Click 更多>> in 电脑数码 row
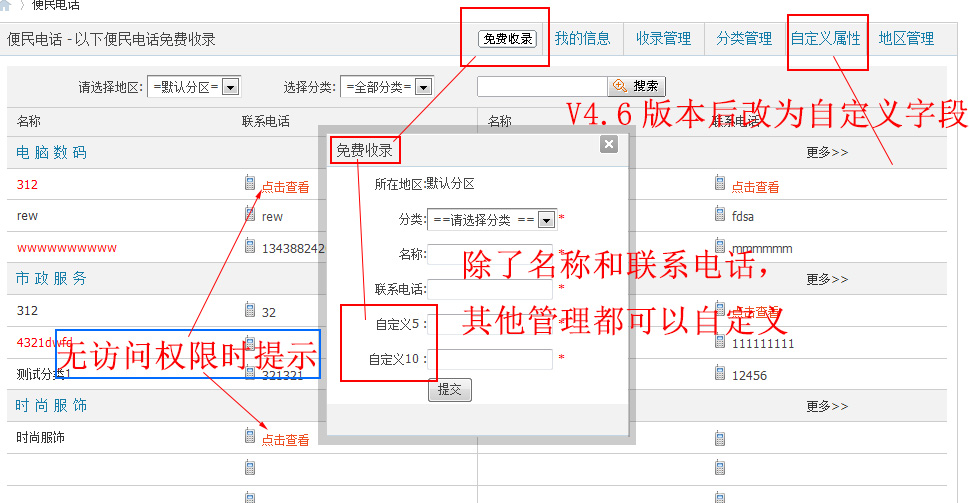The width and height of the screenshot is (970, 503). (827, 152)
